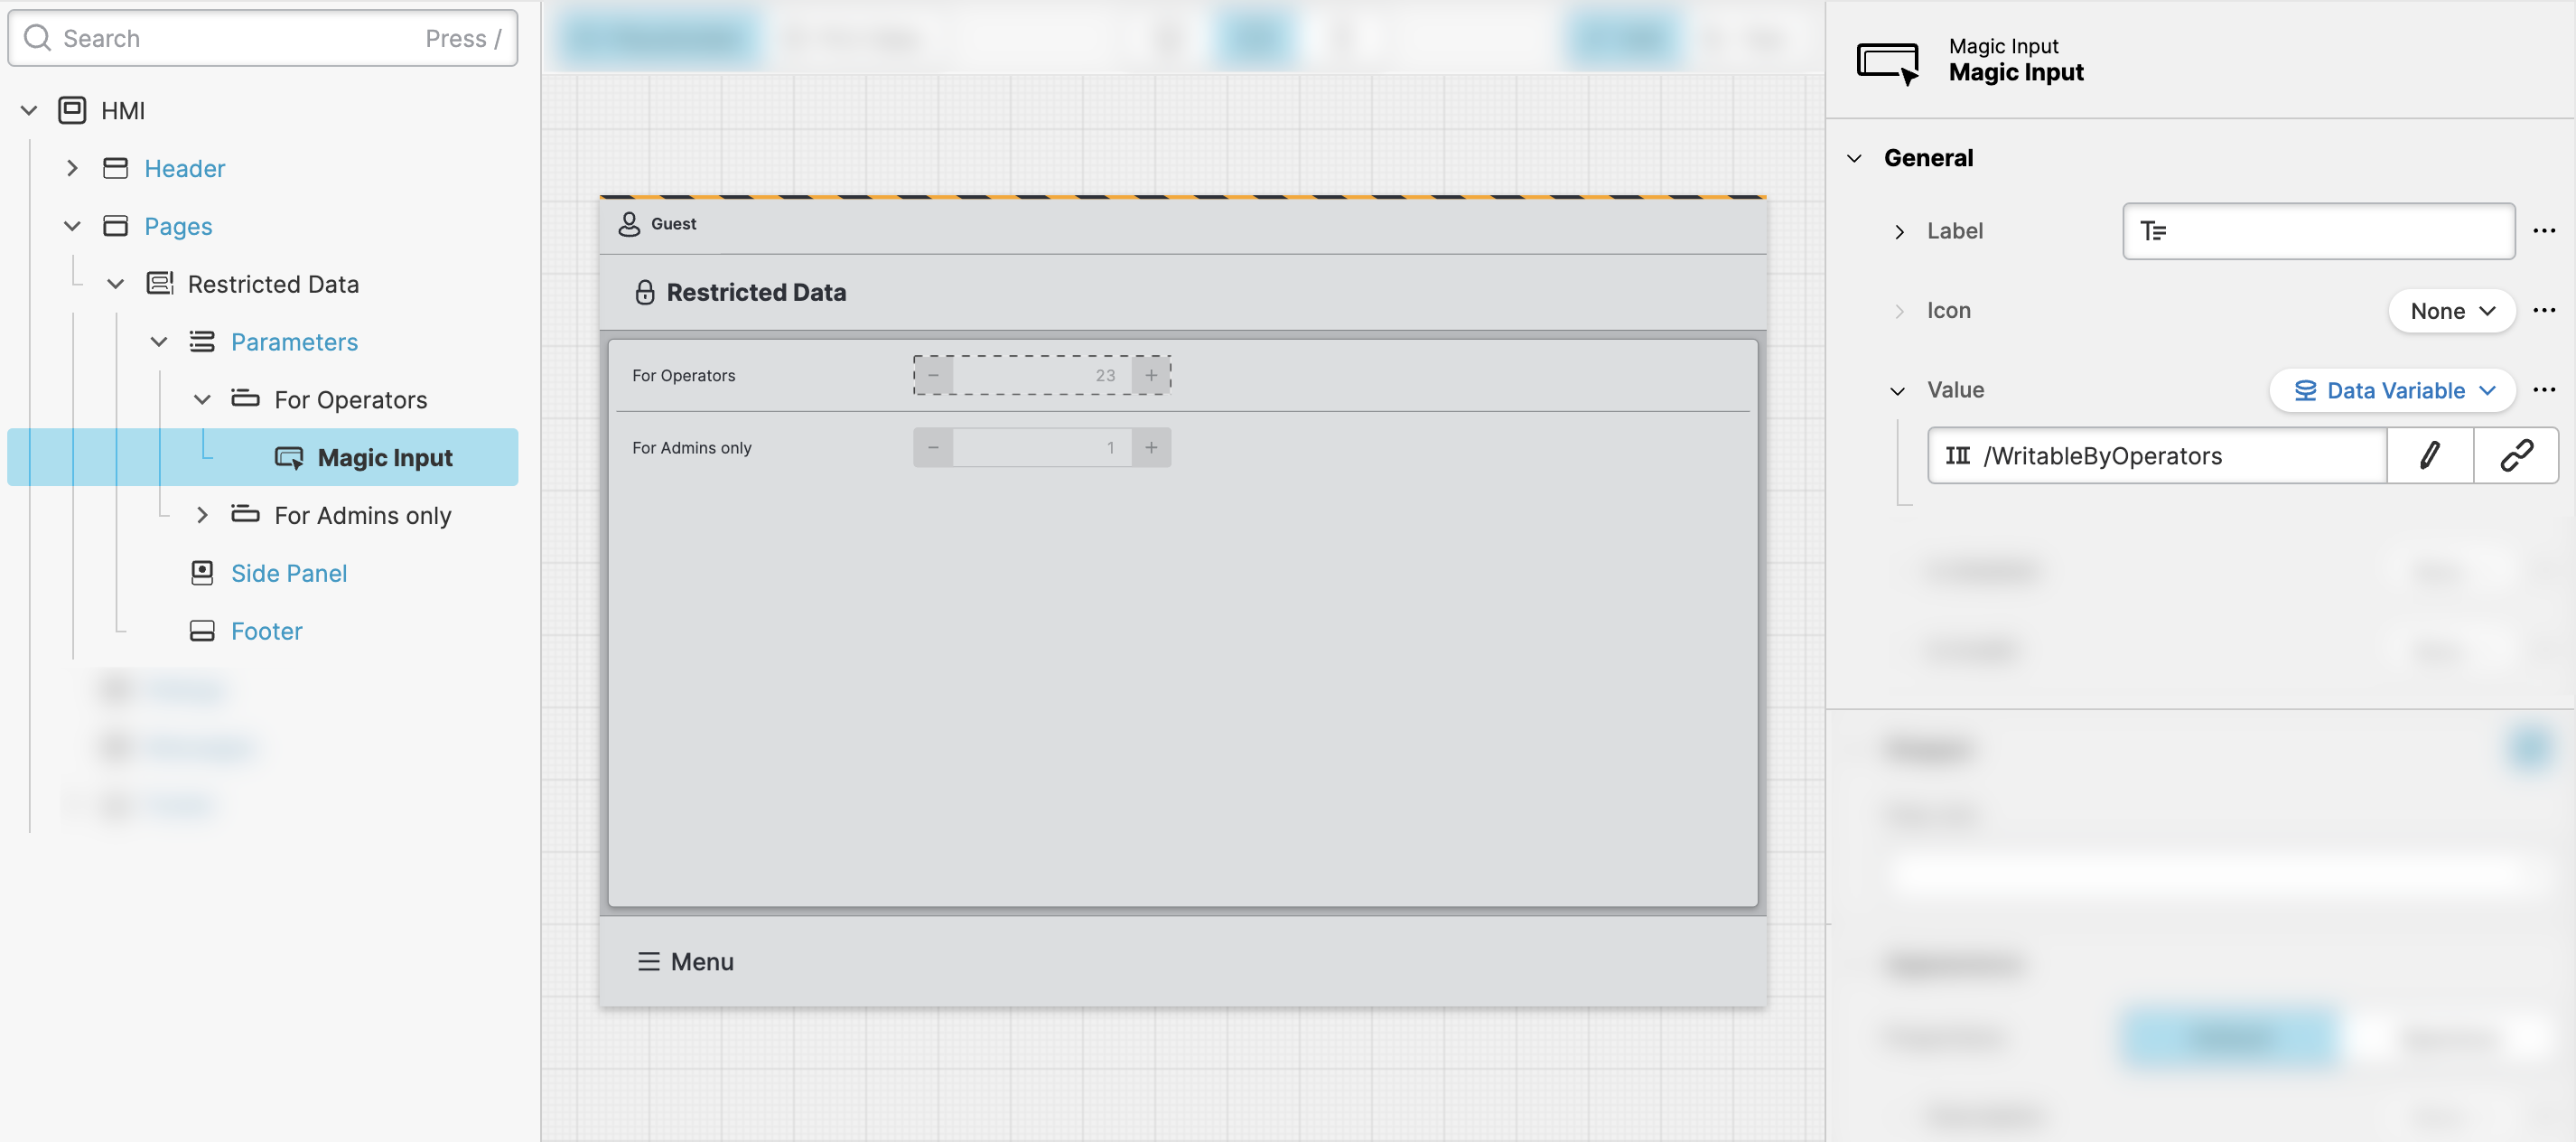Viewport: 2576px width, 1142px height.
Task: Click the pencil edit icon for WritableByOperators
Action: tap(2429, 456)
